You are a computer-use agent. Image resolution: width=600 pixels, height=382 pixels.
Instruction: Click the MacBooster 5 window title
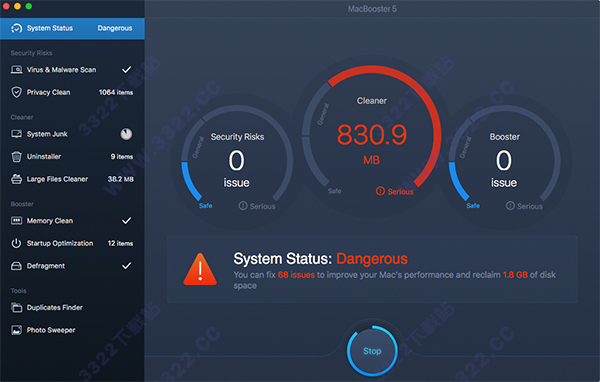coord(372,9)
